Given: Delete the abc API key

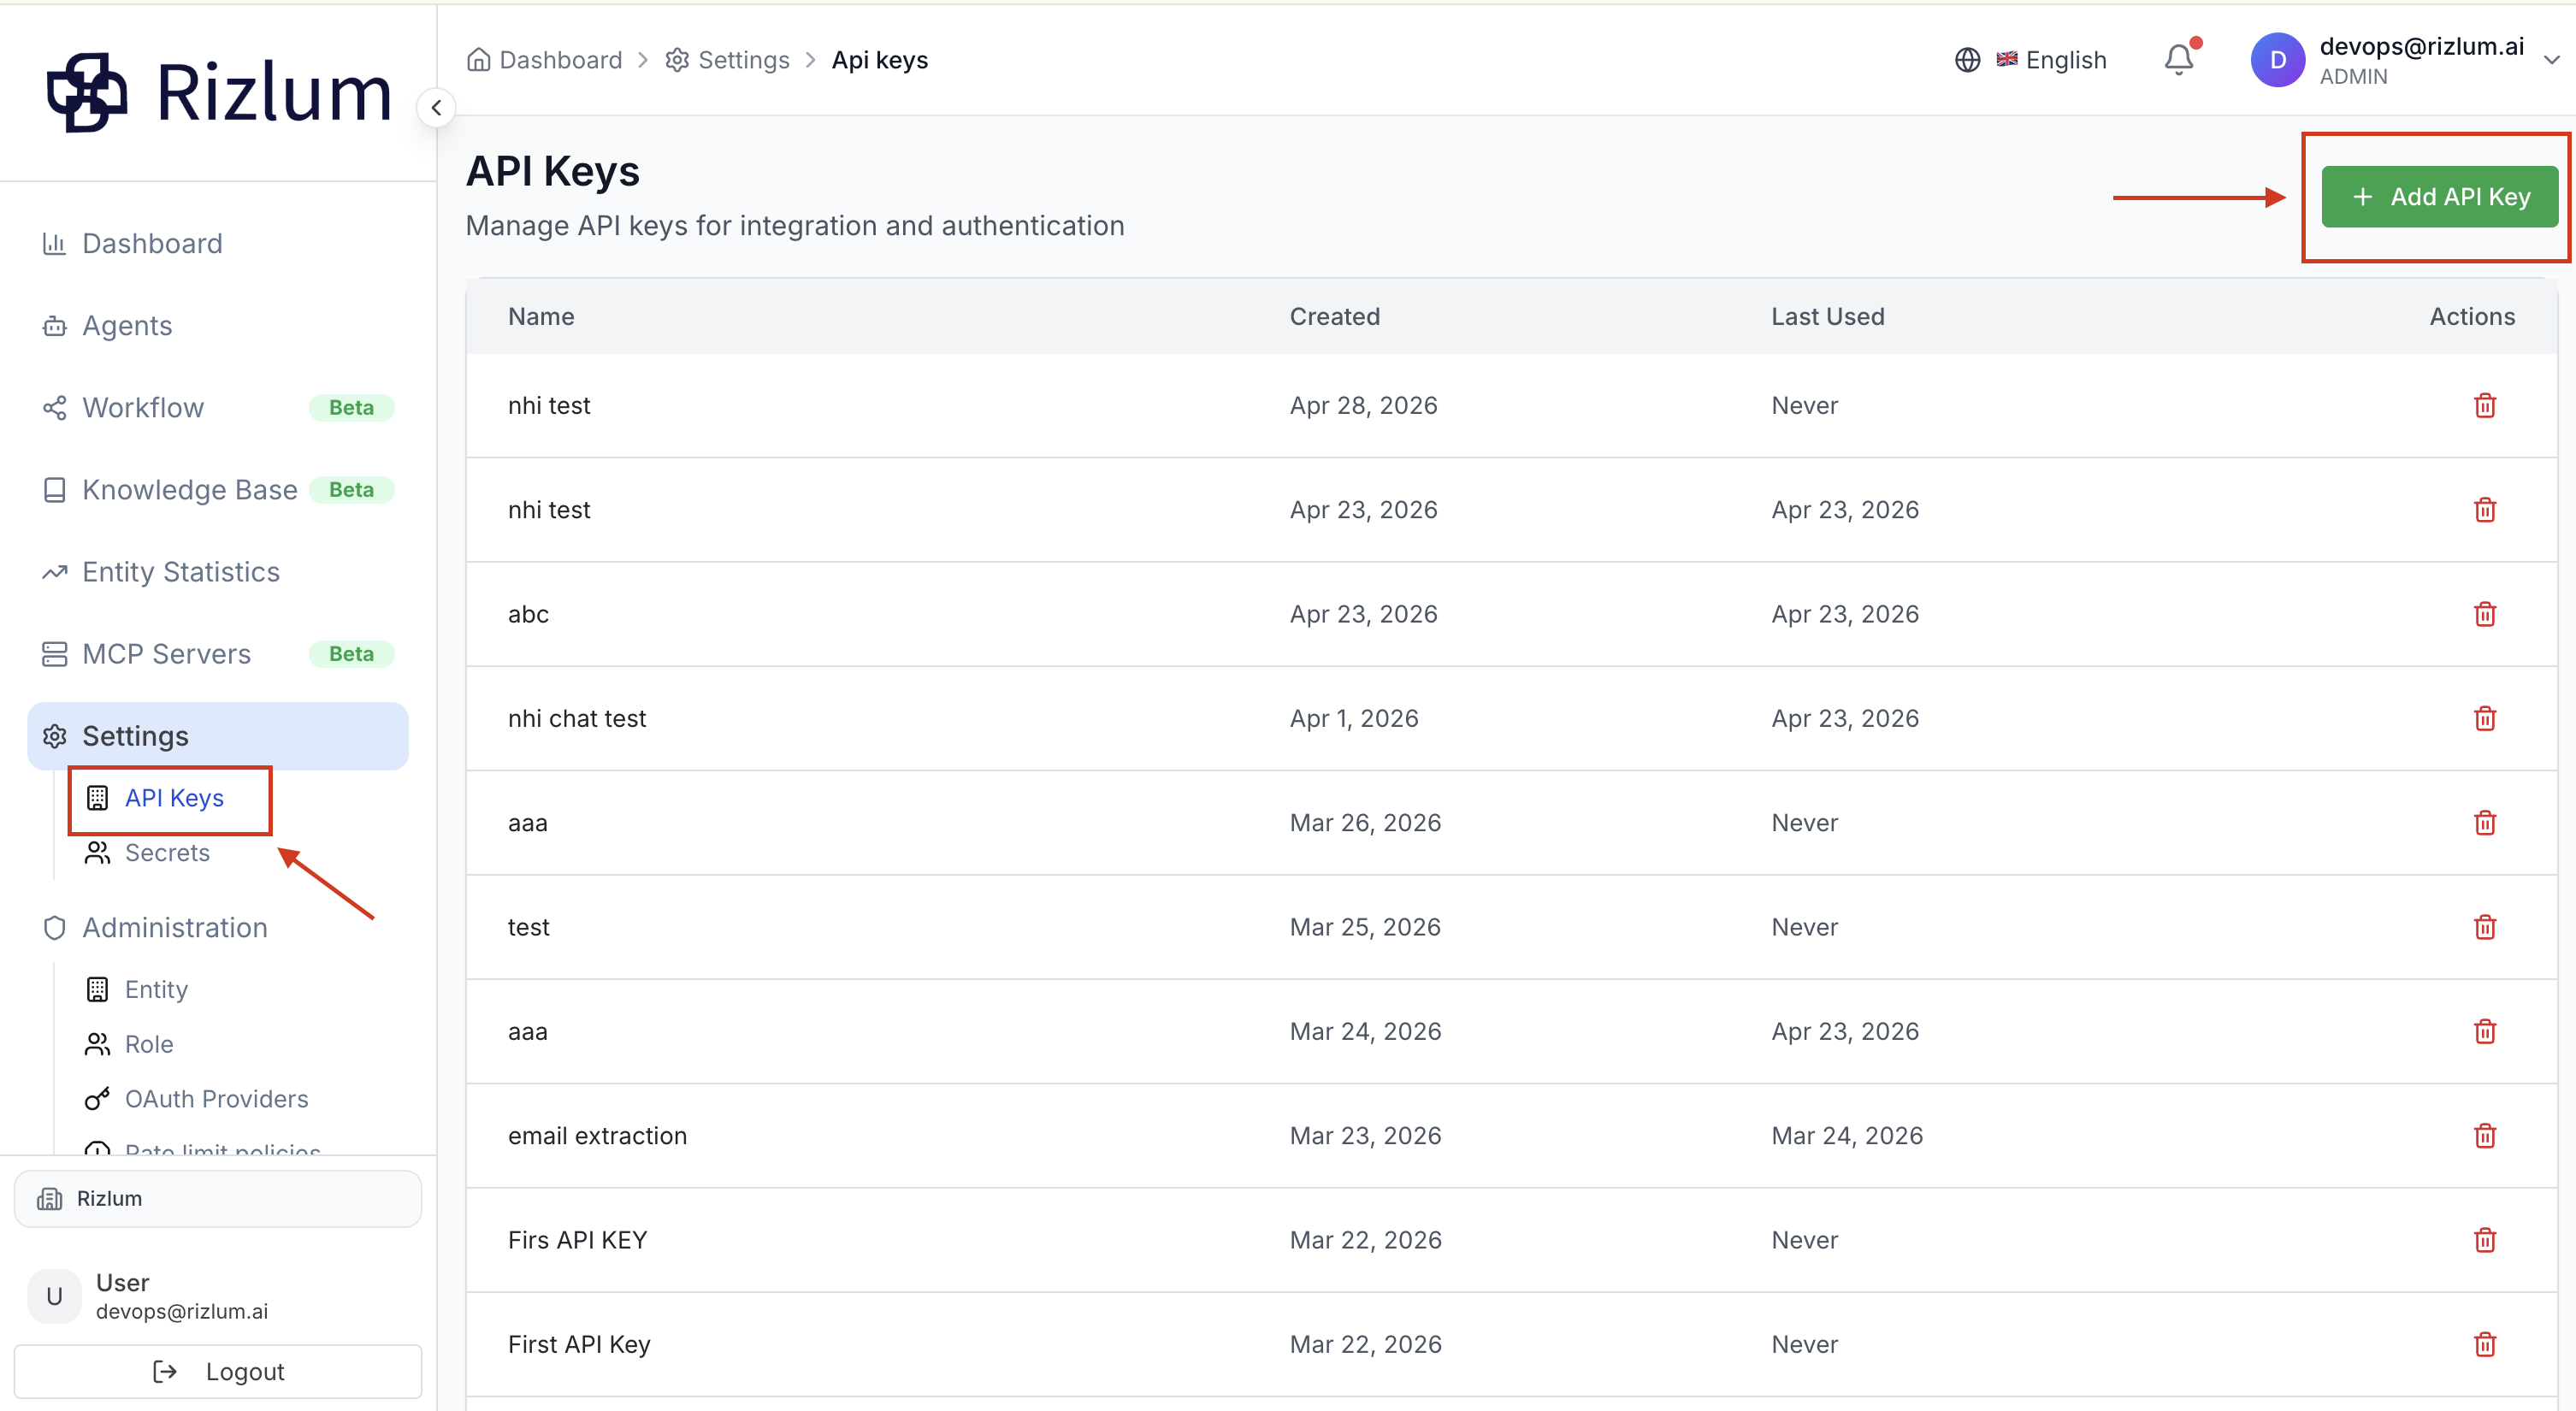Looking at the screenshot, I should point(2484,614).
